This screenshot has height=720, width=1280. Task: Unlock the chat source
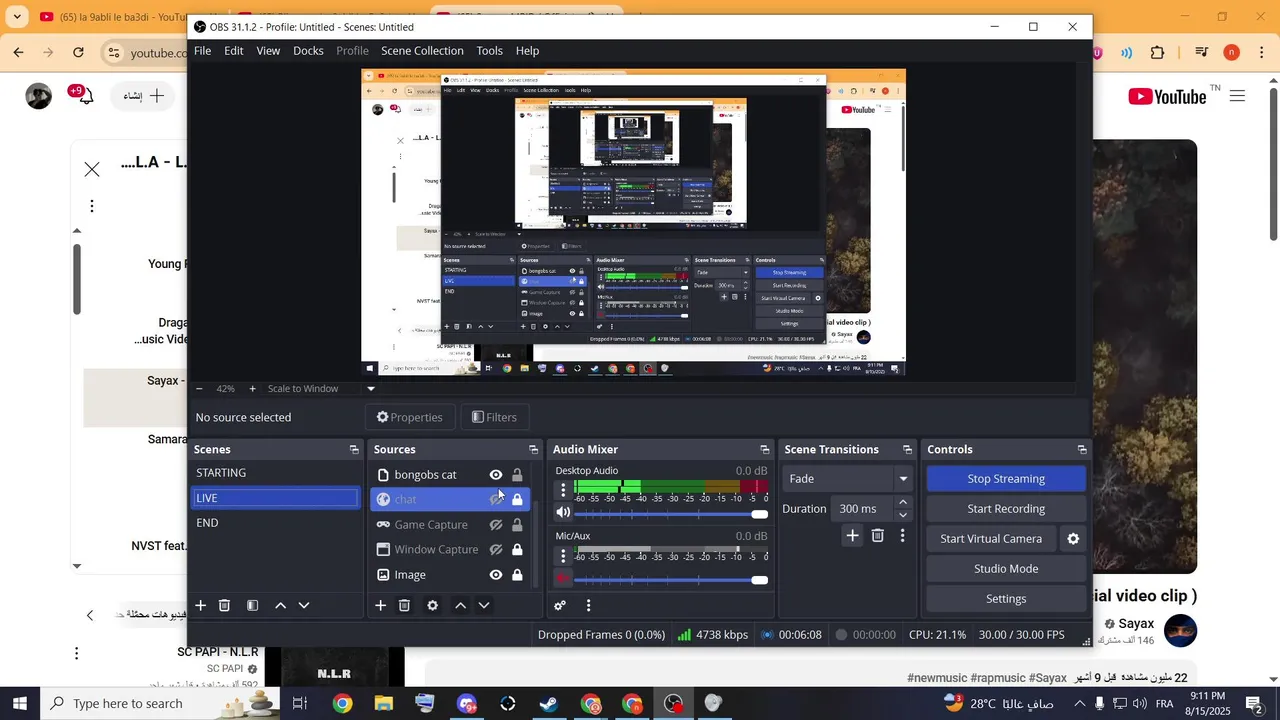(517, 499)
